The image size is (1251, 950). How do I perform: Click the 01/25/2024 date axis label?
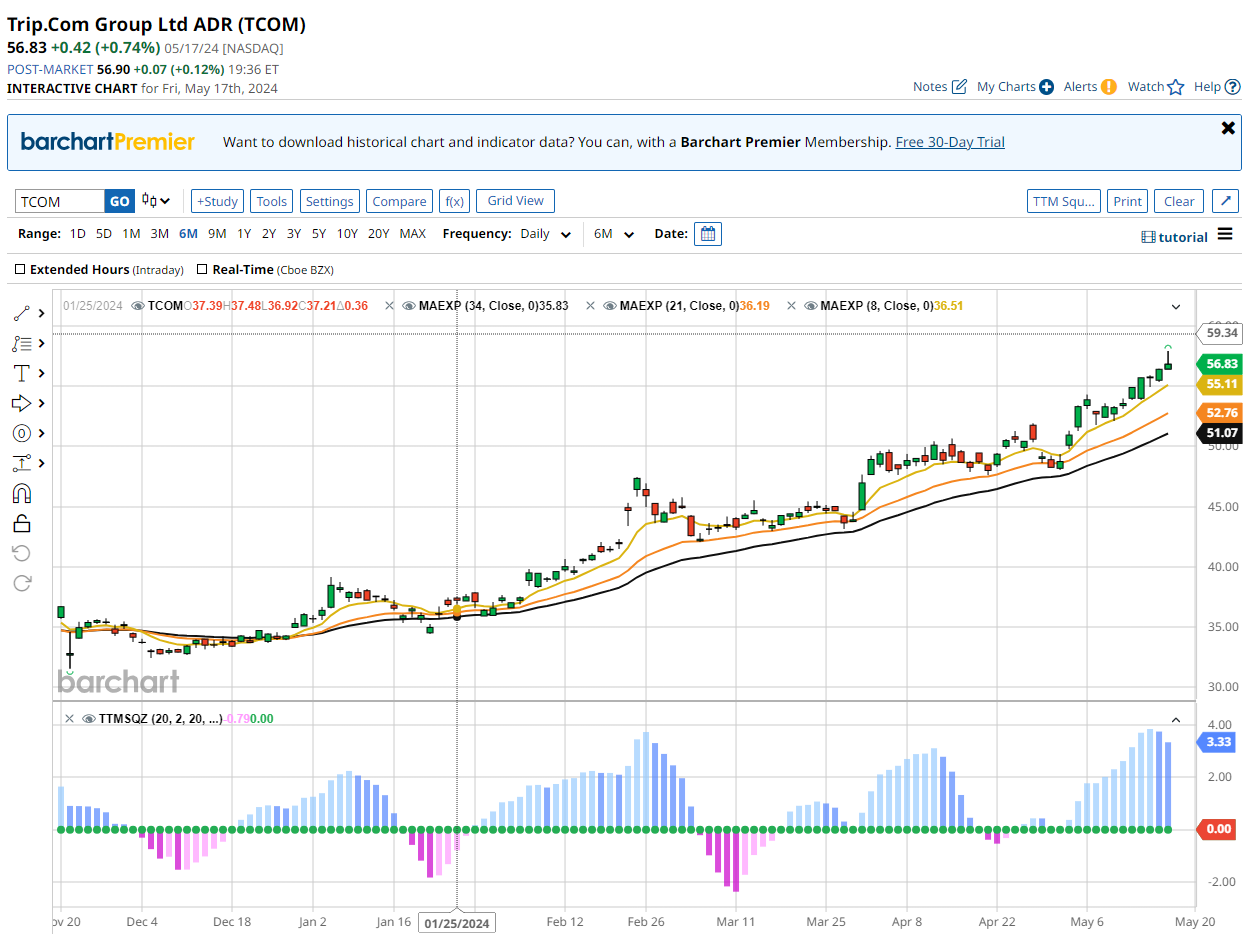click(x=457, y=923)
